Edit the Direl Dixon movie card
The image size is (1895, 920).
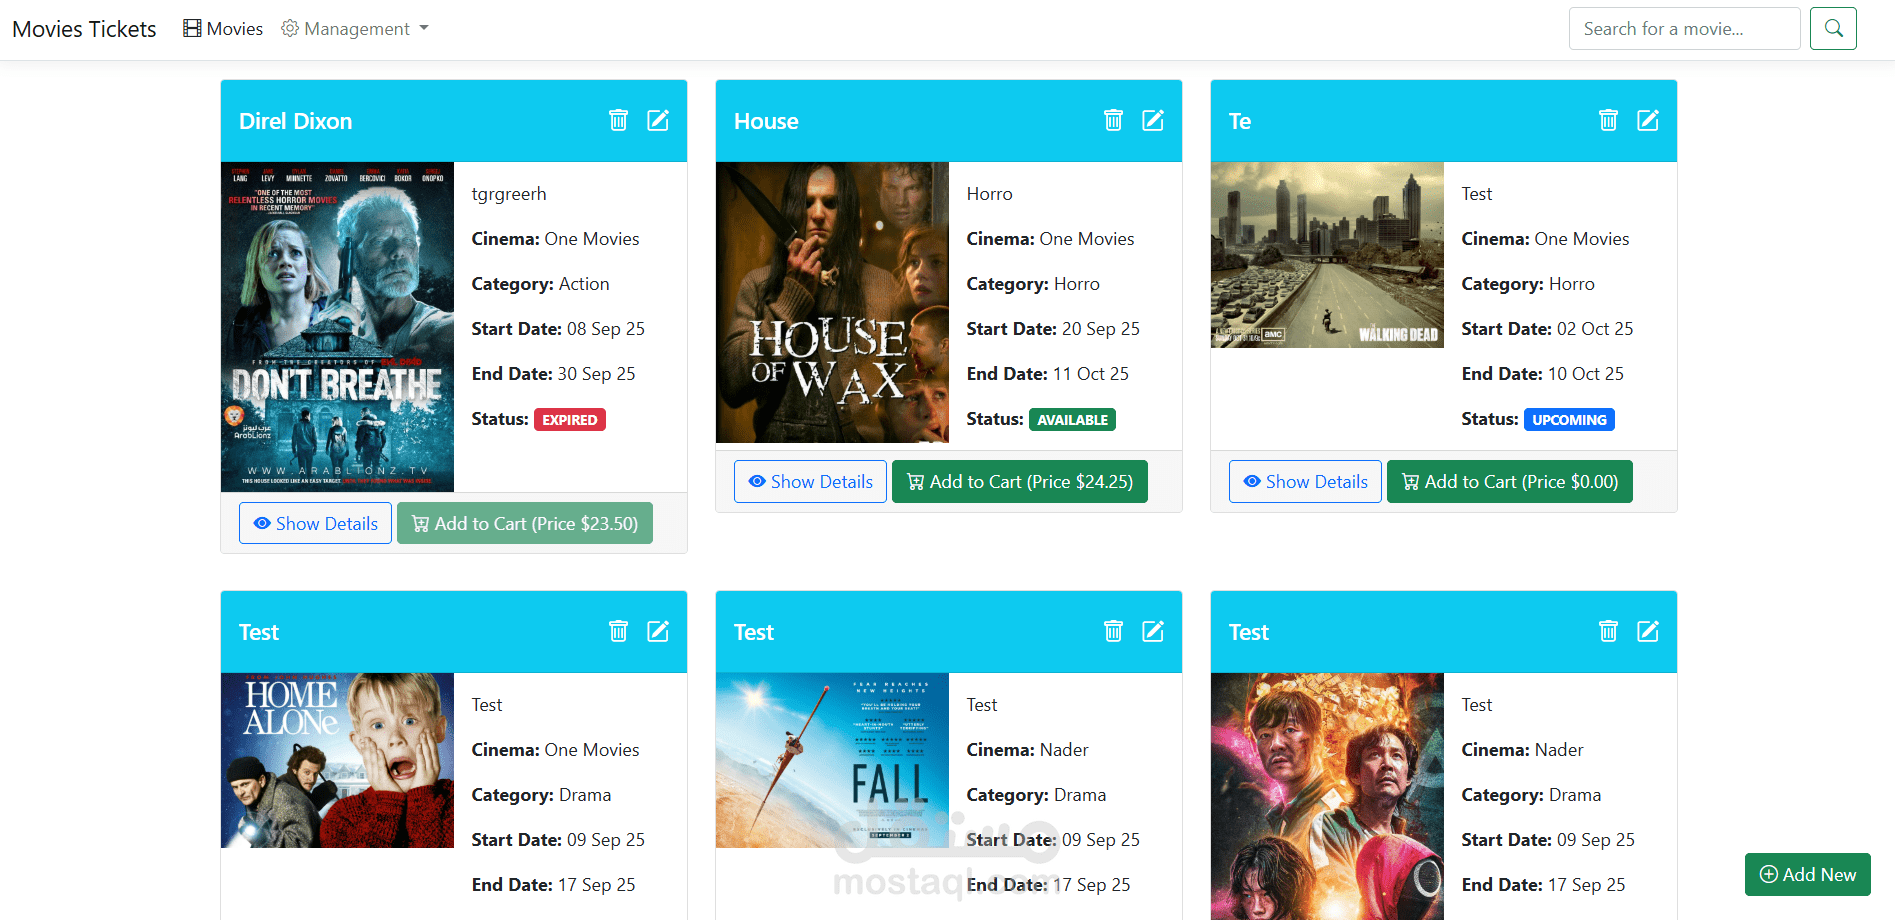(658, 120)
